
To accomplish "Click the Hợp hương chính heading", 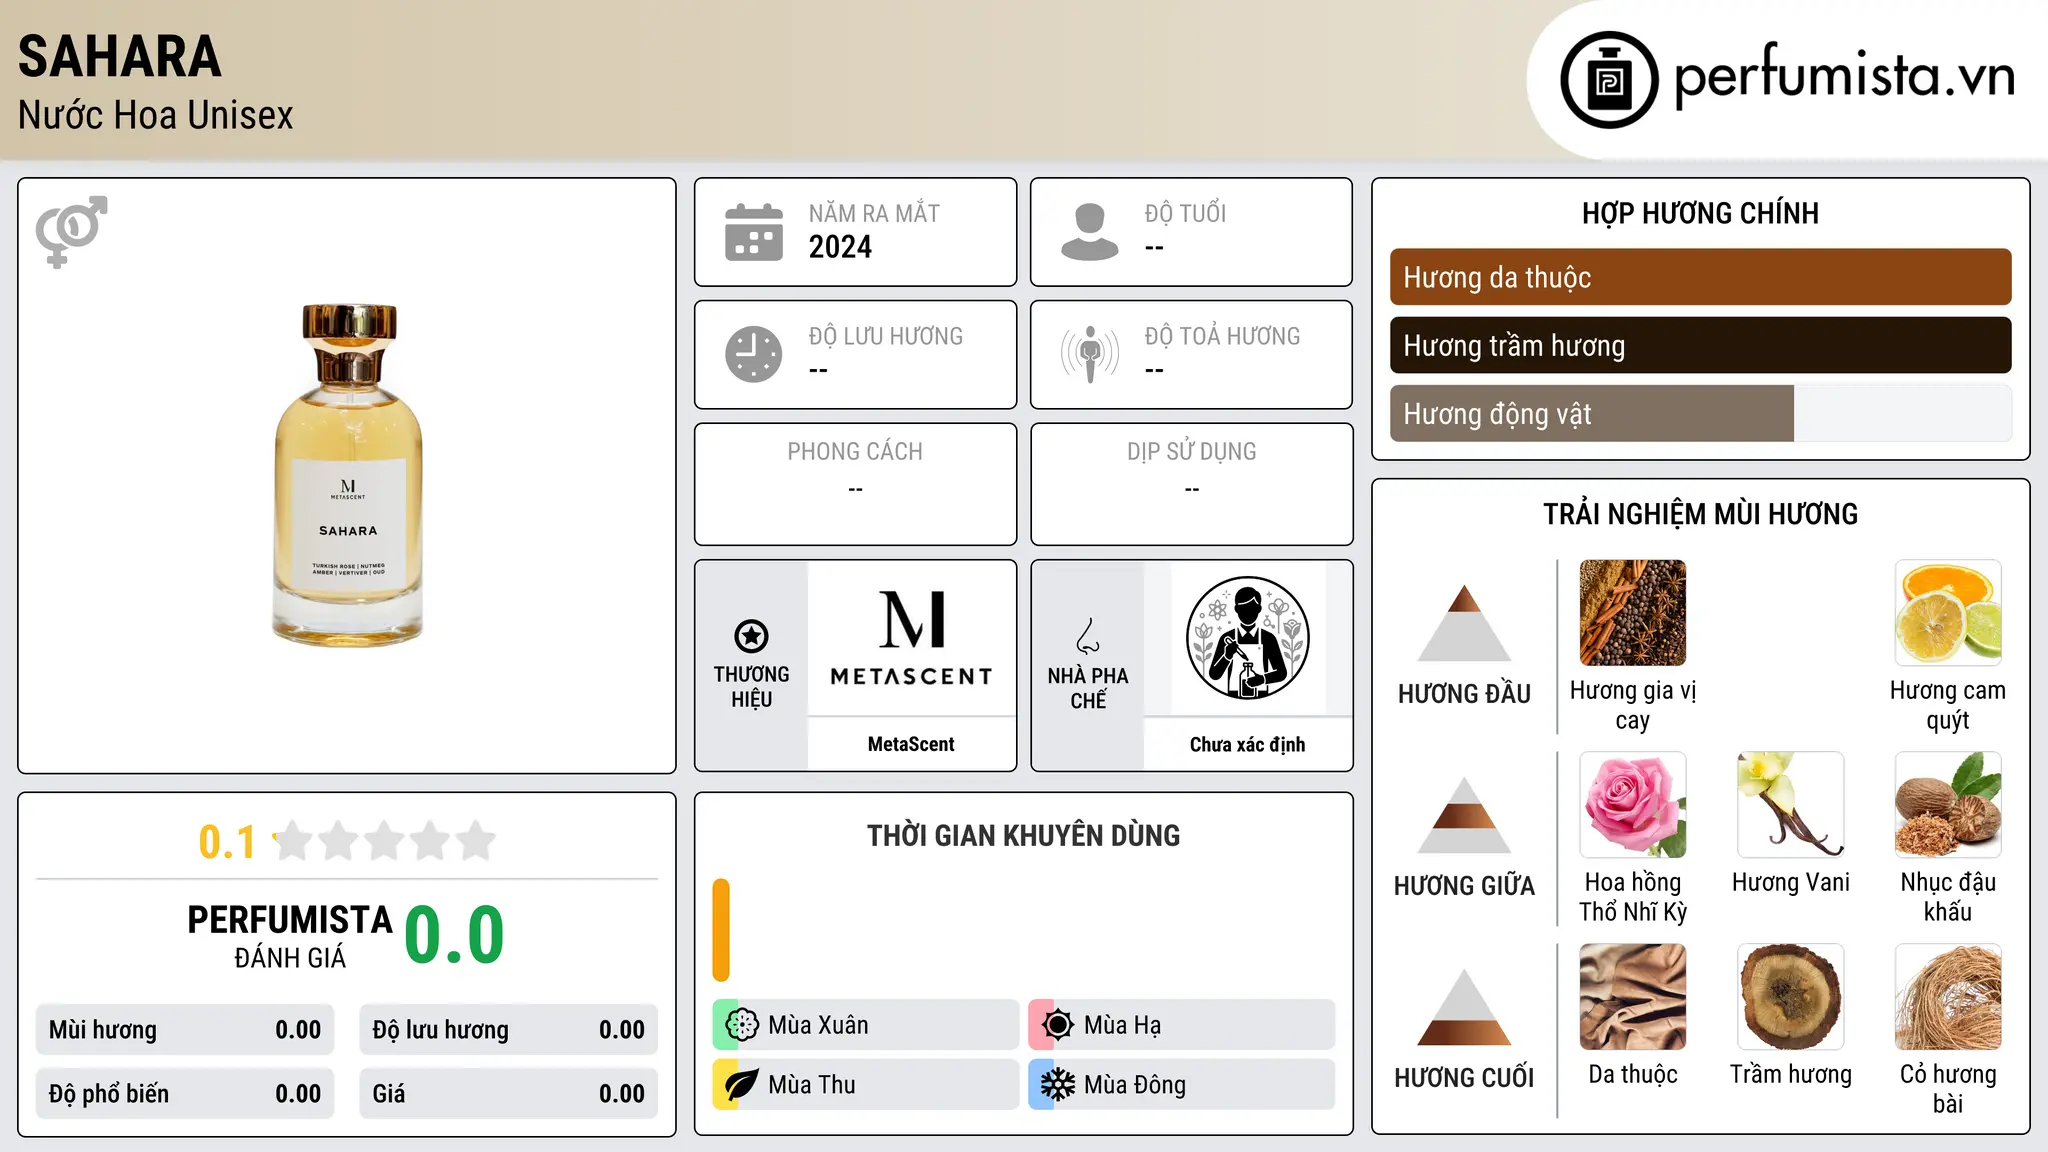I will click(x=1700, y=213).
